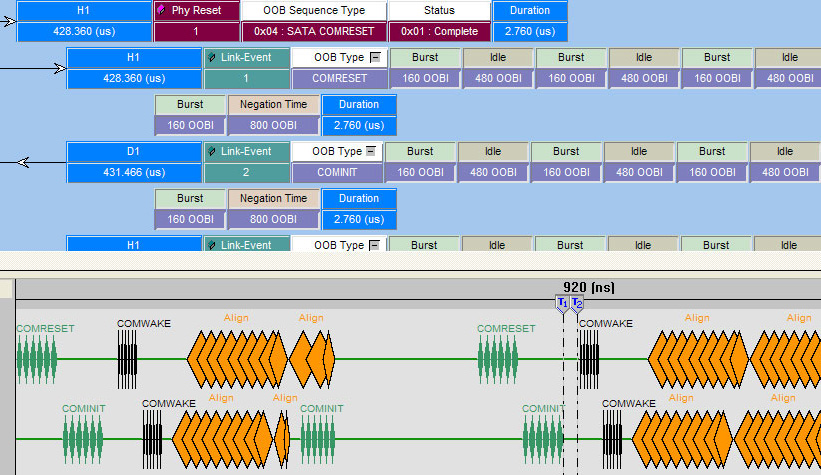Viewport: 821px width, 475px height.
Task: Click the Link-Event number 1 cell
Action: [246, 79]
